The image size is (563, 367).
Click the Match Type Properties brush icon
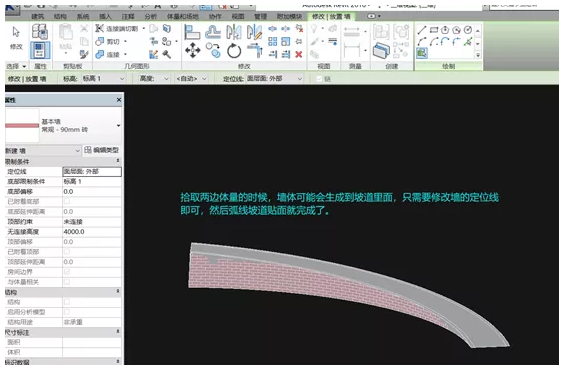click(84, 54)
